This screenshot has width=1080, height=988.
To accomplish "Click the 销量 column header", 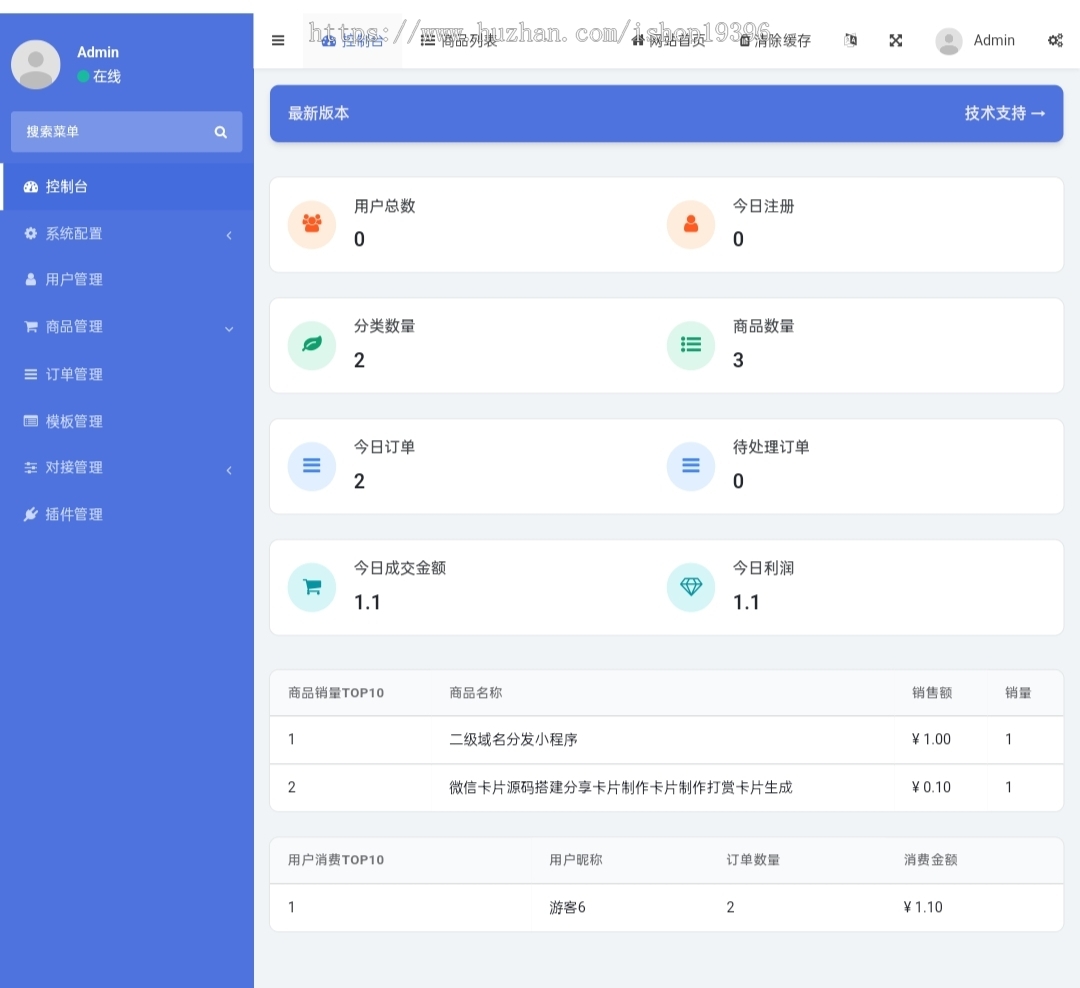I will (x=1017, y=693).
